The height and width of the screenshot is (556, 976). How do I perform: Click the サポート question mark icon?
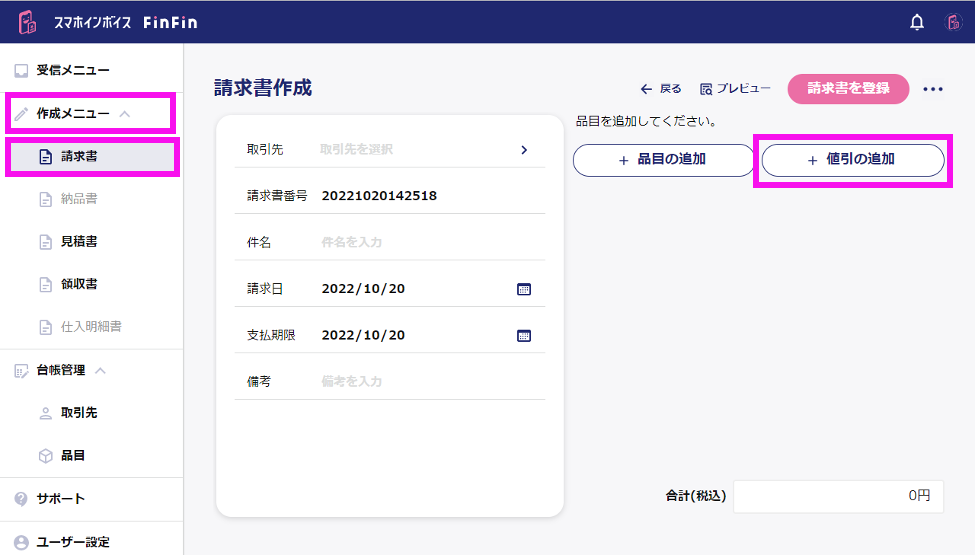tap(21, 499)
